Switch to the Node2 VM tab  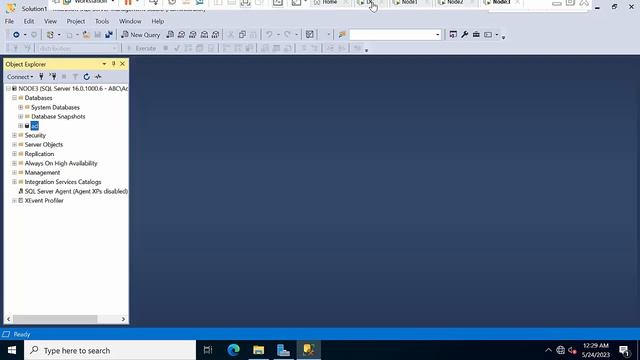[455, 2]
